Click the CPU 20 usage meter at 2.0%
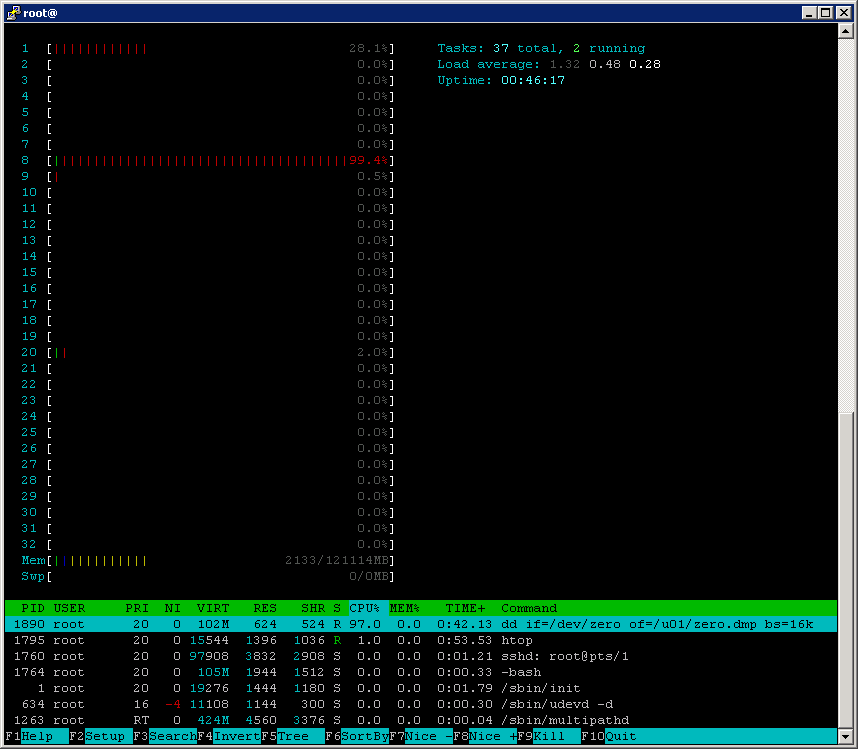This screenshot has width=858, height=749. tap(221, 352)
